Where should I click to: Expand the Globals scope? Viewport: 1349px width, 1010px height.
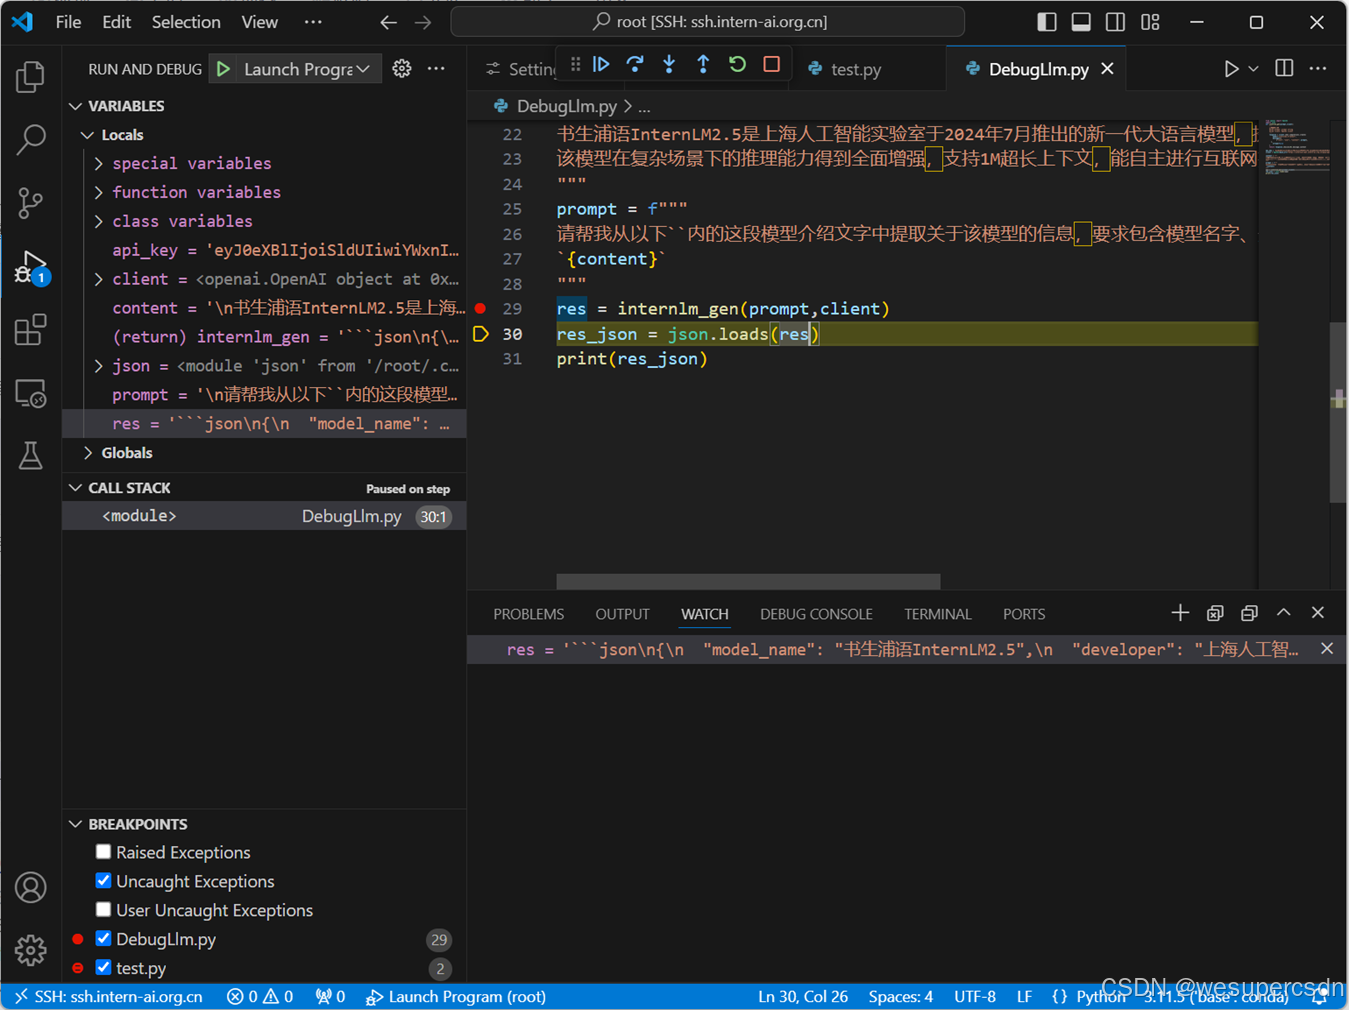88,453
